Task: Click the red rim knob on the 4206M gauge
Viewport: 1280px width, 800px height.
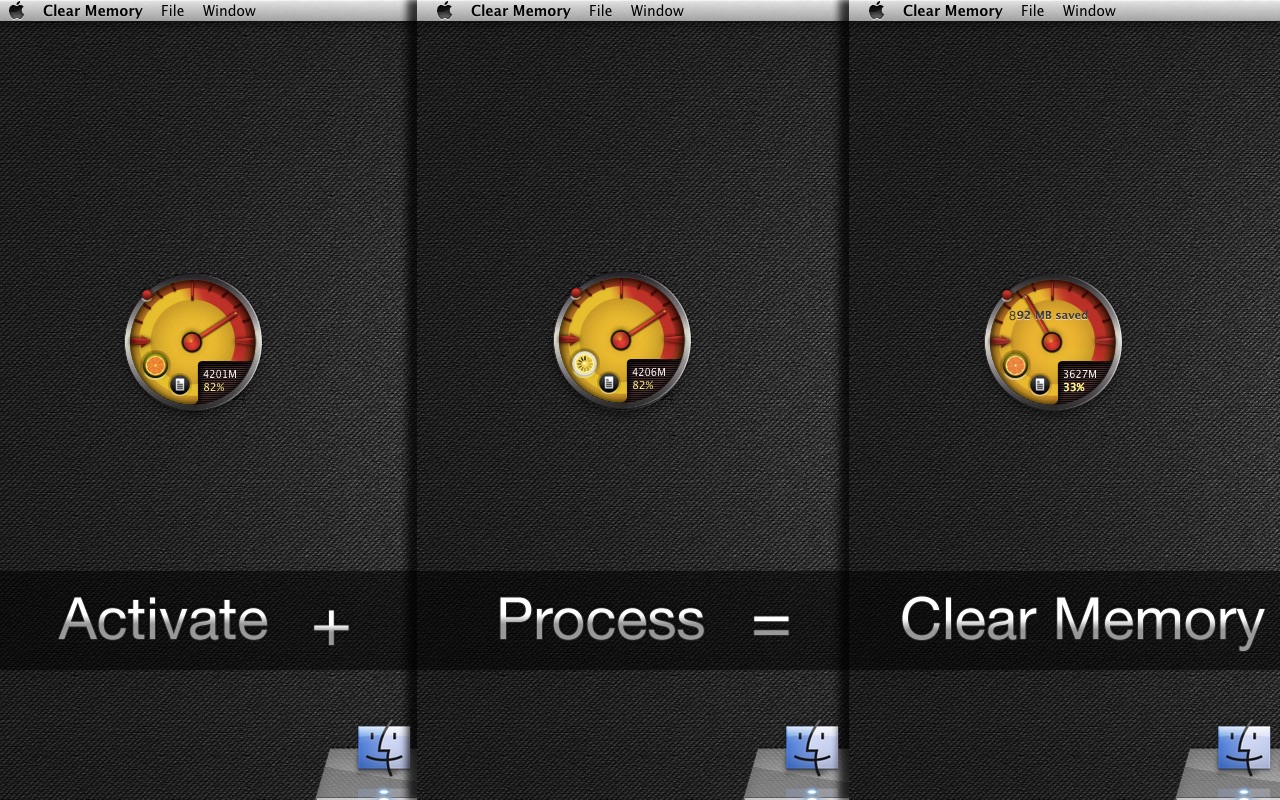Action: 576,293
